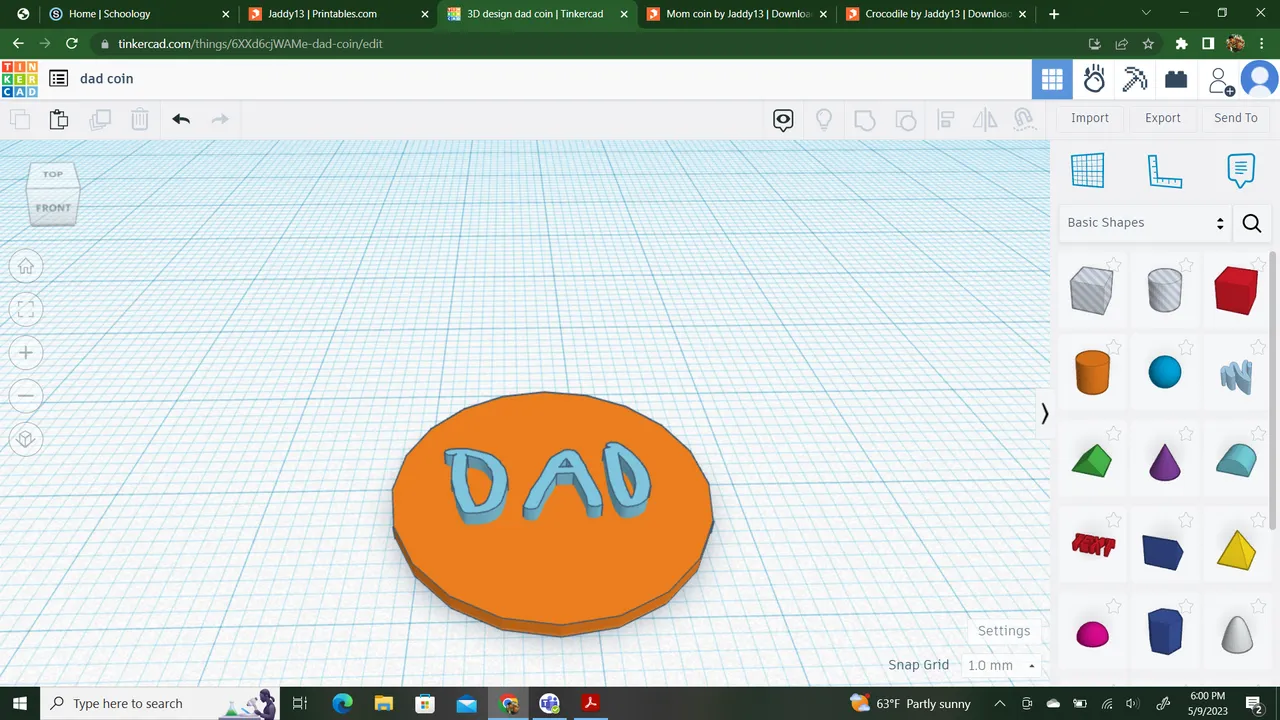Toggle the show hidden objects light bulb
Screen dimensions: 1280x720
coord(823,119)
